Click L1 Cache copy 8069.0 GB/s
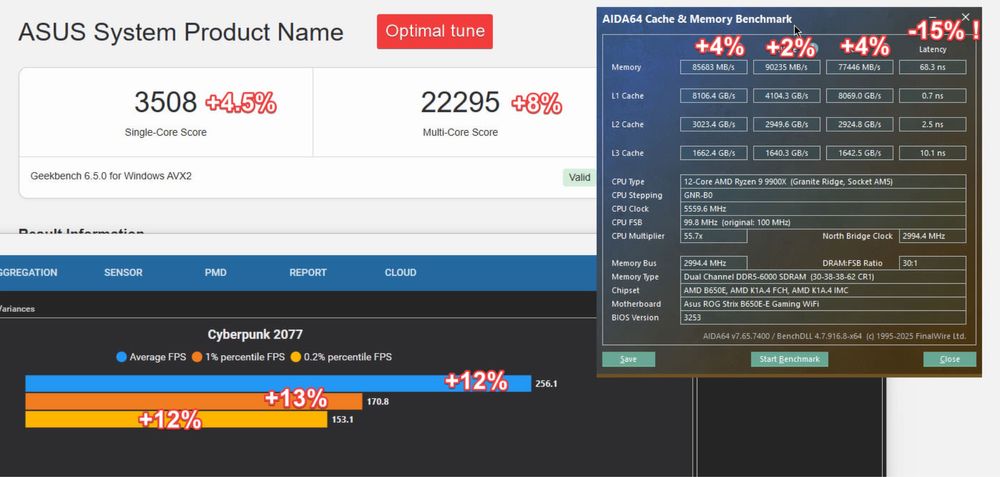Image resolution: width=1000 pixels, height=477 pixels. (x=859, y=96)
